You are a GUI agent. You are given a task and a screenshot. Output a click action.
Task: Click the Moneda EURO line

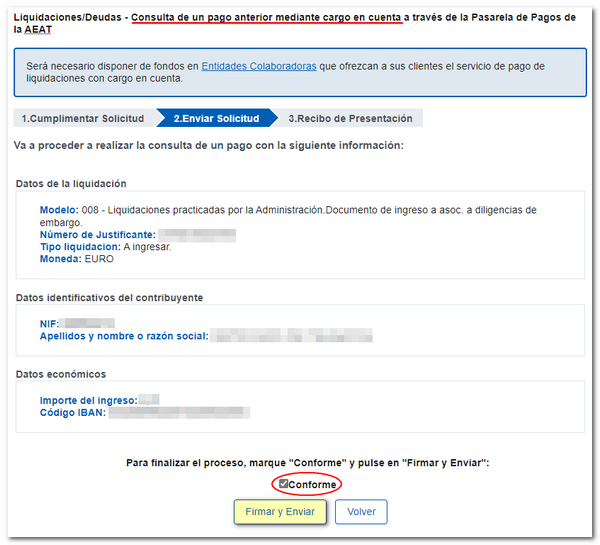pyautogui.click(x=76, y=258)
